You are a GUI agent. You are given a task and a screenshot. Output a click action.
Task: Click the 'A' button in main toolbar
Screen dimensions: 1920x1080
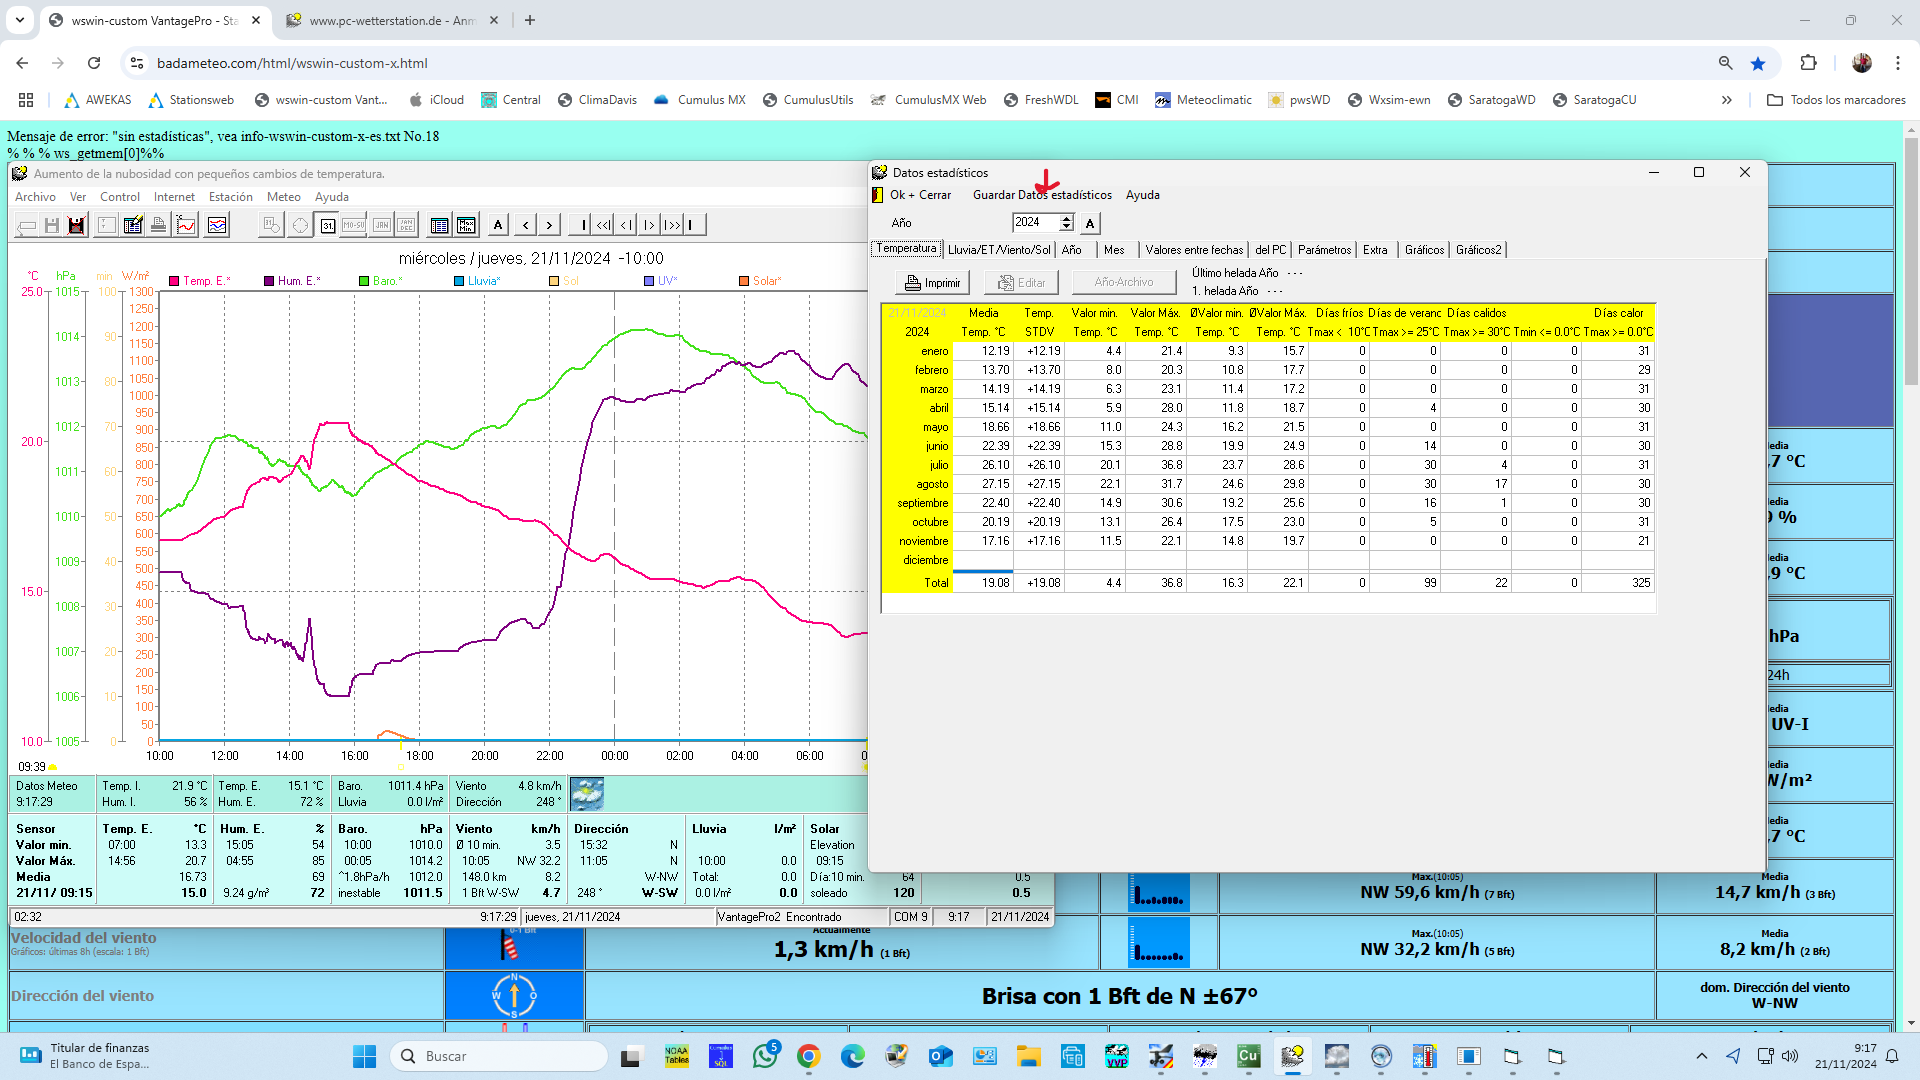(498, 225)
